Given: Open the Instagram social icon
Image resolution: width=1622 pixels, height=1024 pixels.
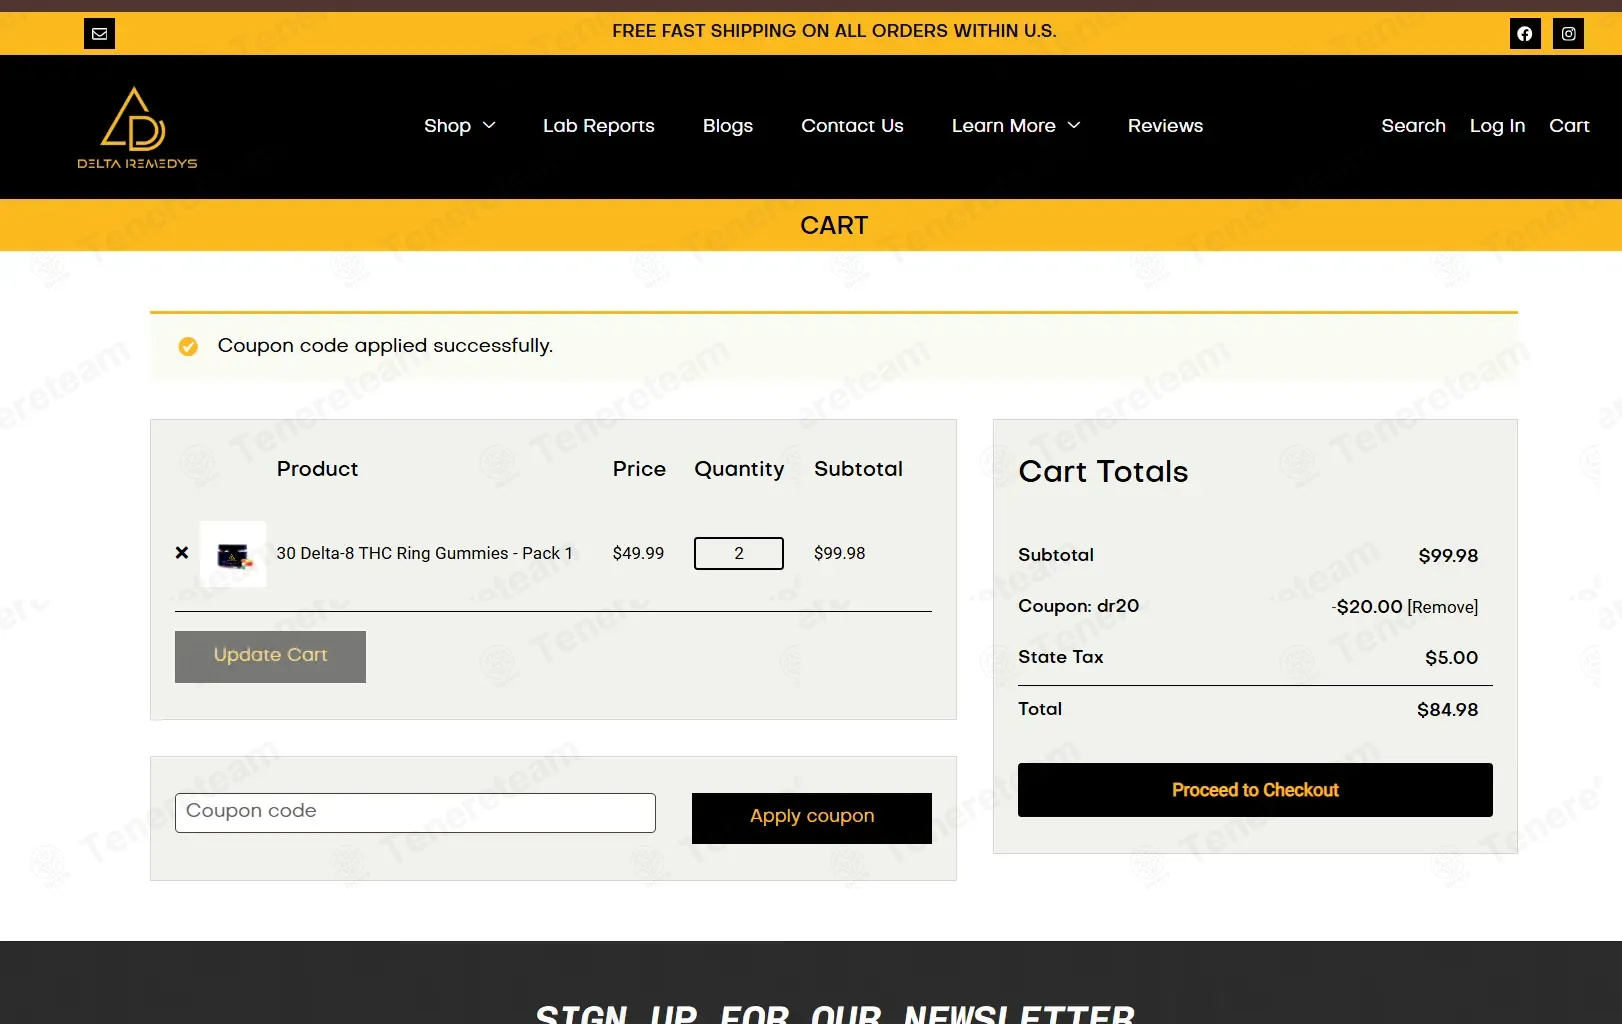Looking at the screenshot, I should click(x=1568, y=33).
